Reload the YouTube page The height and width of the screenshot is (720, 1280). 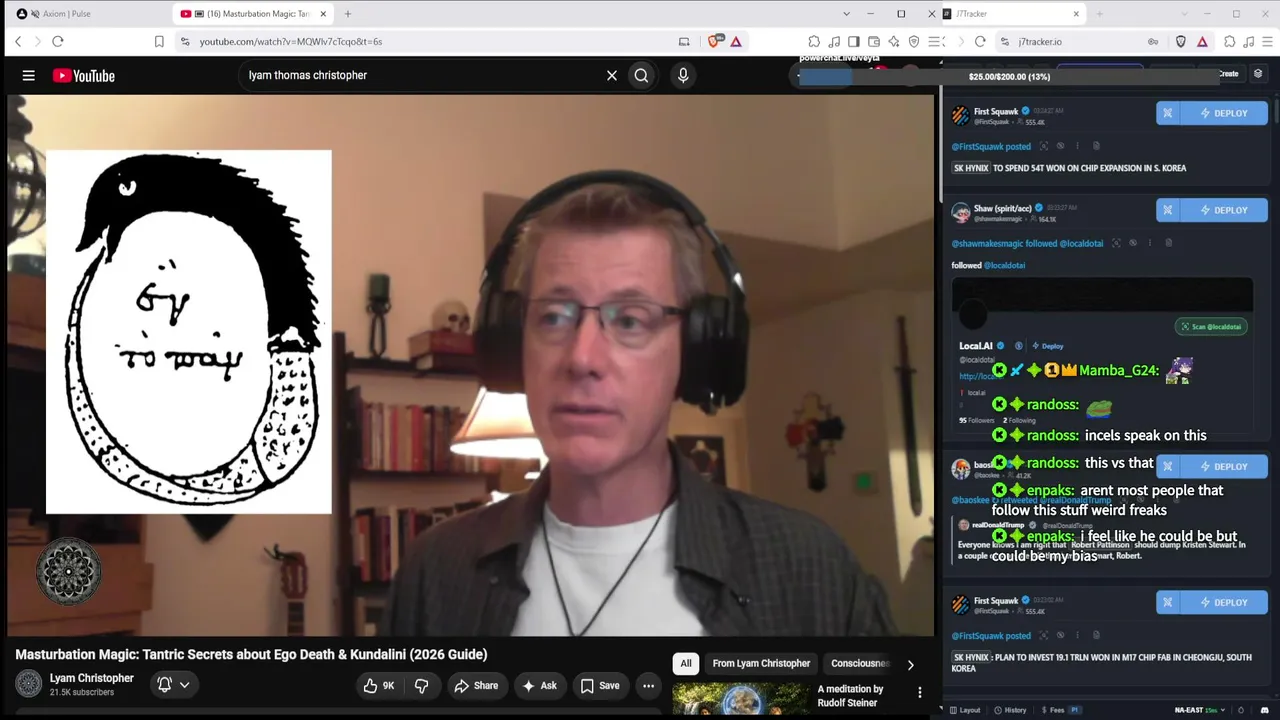[58, 41]
